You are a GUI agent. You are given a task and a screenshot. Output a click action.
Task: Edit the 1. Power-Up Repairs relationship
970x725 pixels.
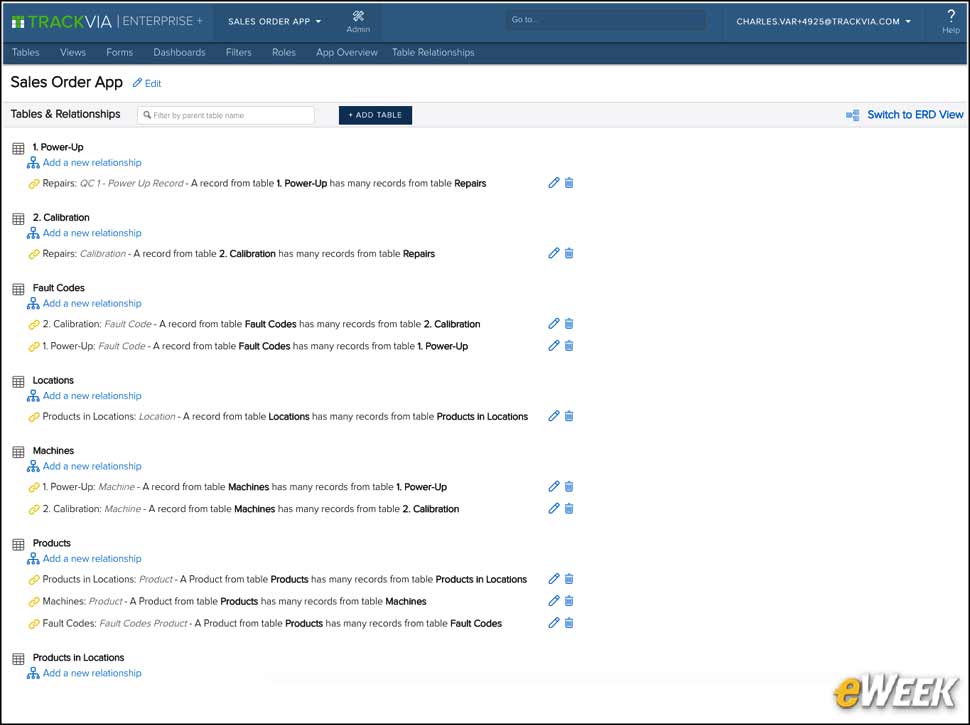click(554, 182)
